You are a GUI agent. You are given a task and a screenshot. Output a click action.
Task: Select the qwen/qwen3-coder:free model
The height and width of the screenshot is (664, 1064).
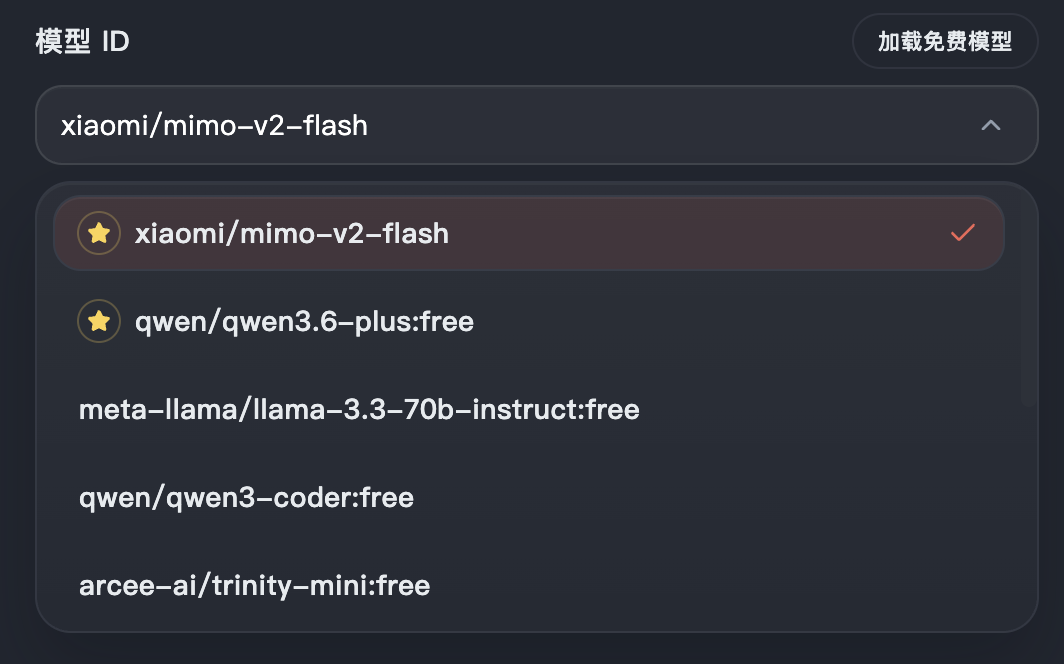tap(246, 498)
